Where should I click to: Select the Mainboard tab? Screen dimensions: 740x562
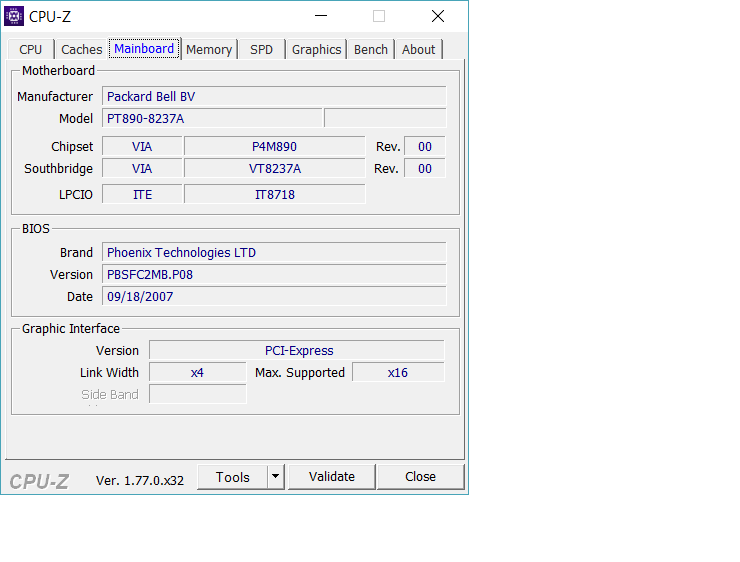coord(144,49)
